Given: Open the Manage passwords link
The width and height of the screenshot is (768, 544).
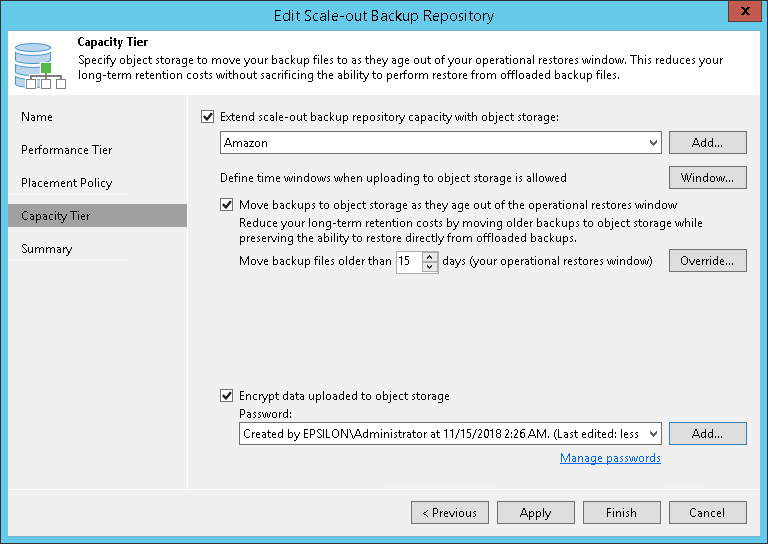Looking at the screenshot, I should click(x=610, y=458).
